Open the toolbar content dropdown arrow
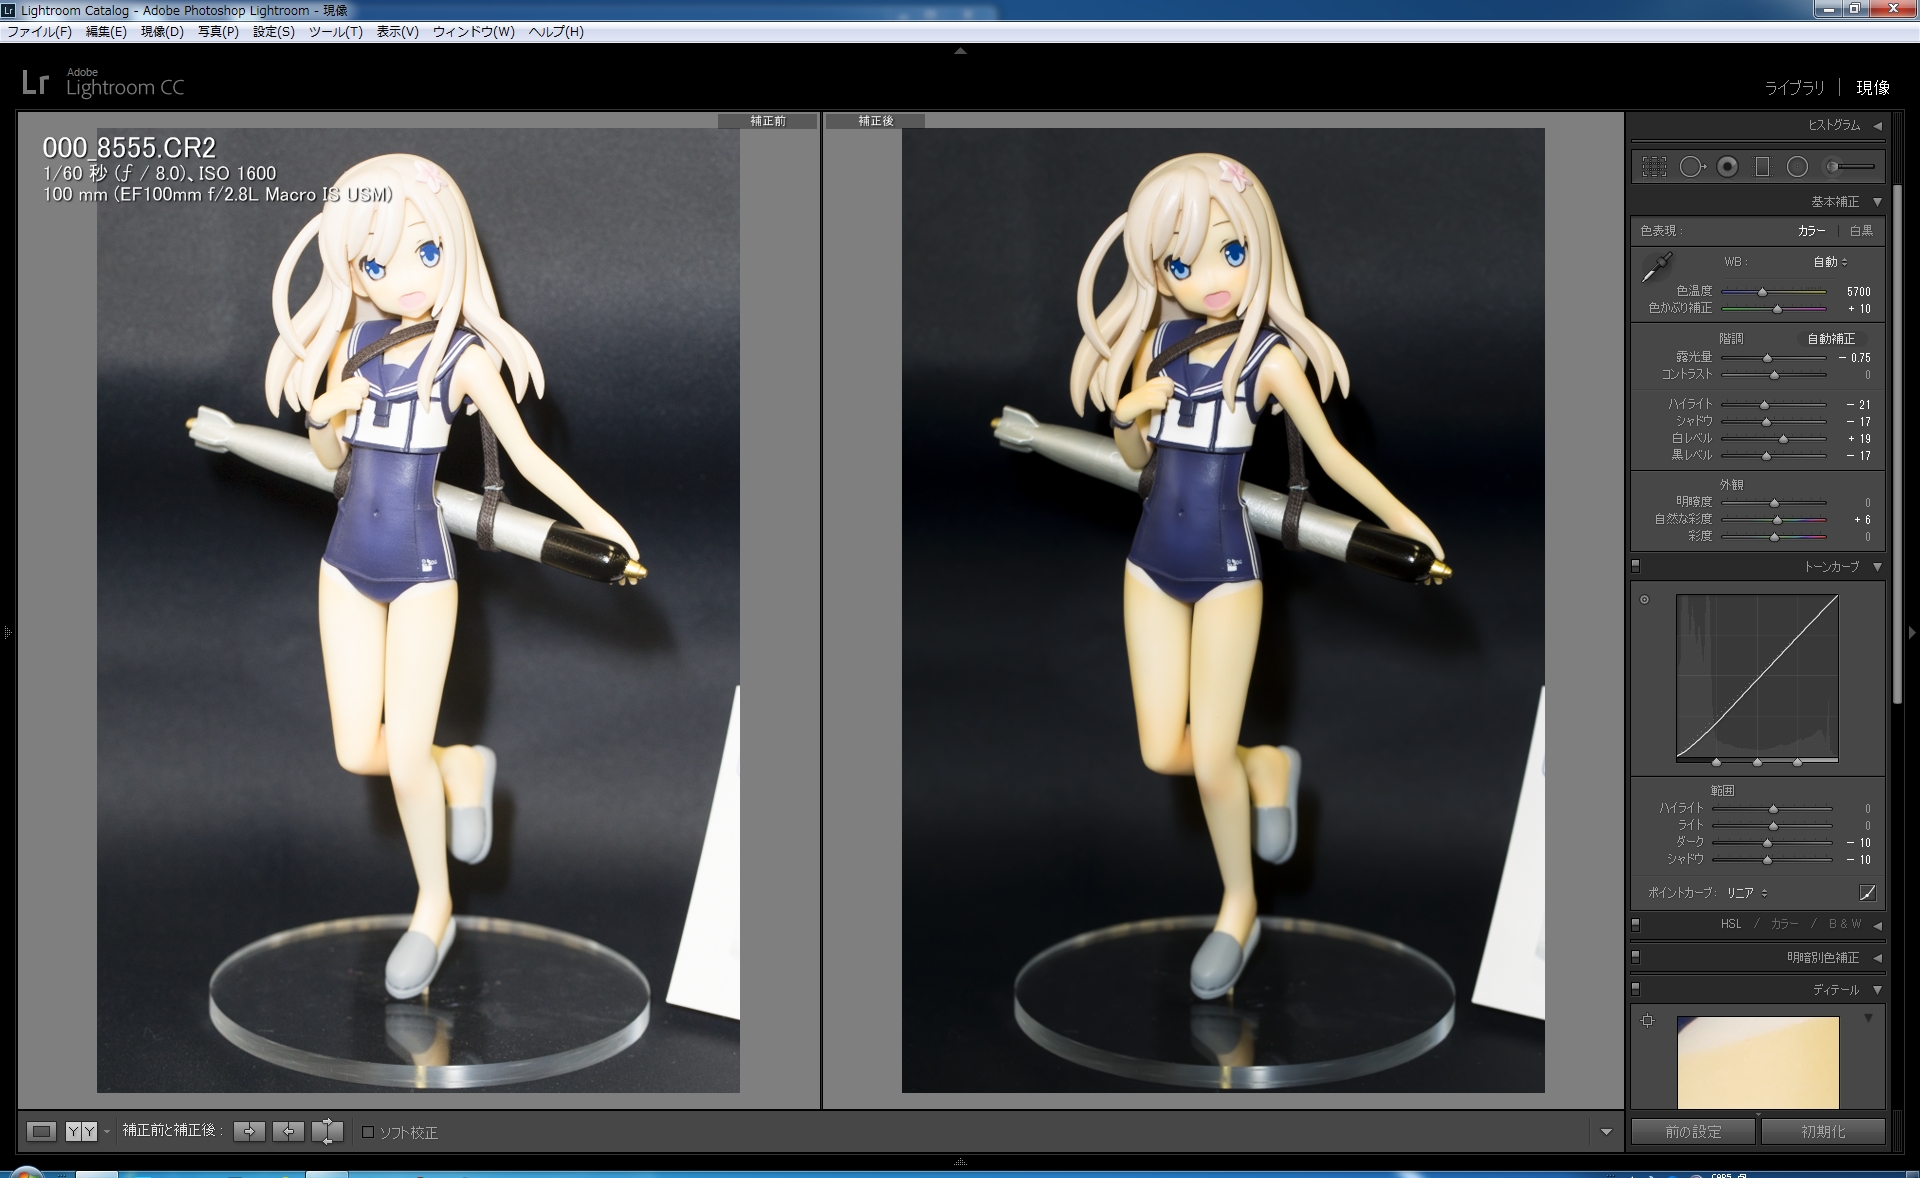This screenshot has height=1178, width=1920. [x=1606, y=1132]
